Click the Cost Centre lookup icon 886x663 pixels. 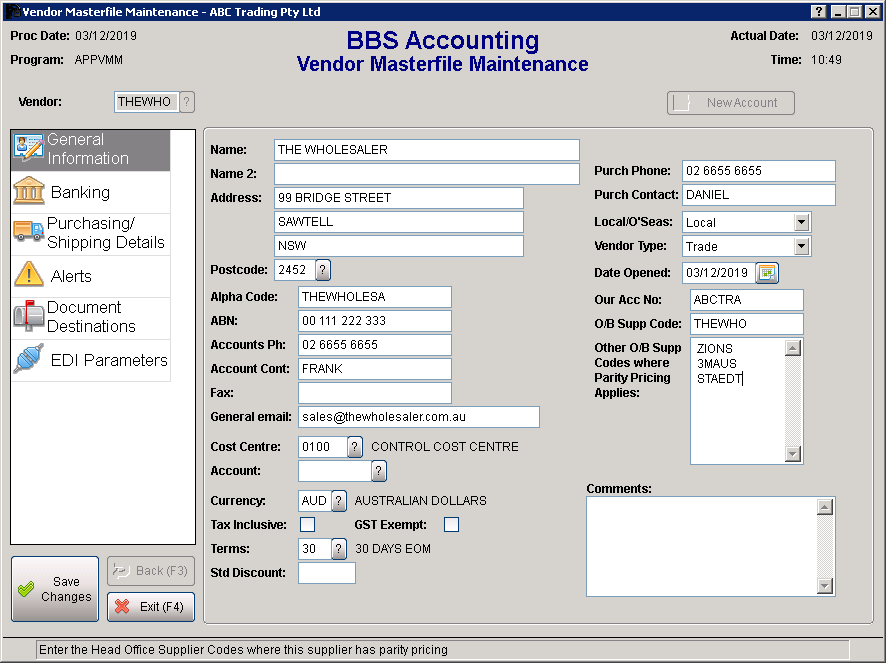pos(355,447)
